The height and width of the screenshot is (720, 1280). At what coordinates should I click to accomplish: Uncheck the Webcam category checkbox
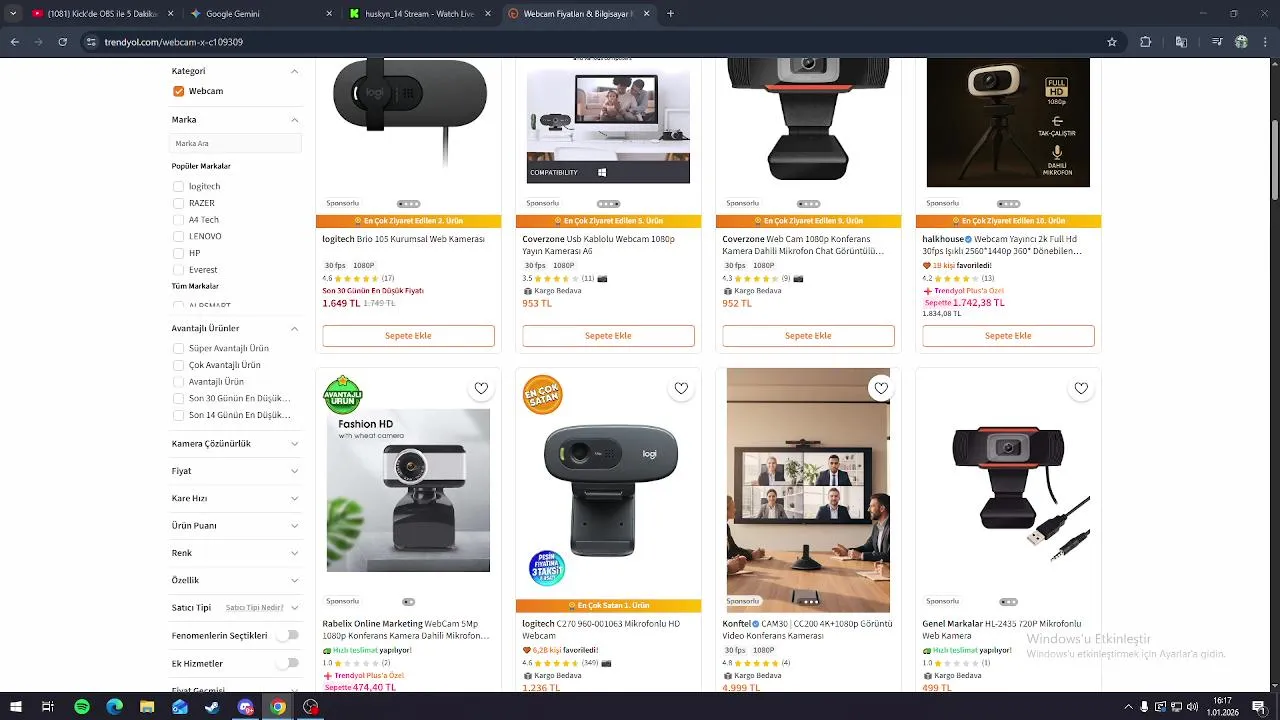(178, 91)
